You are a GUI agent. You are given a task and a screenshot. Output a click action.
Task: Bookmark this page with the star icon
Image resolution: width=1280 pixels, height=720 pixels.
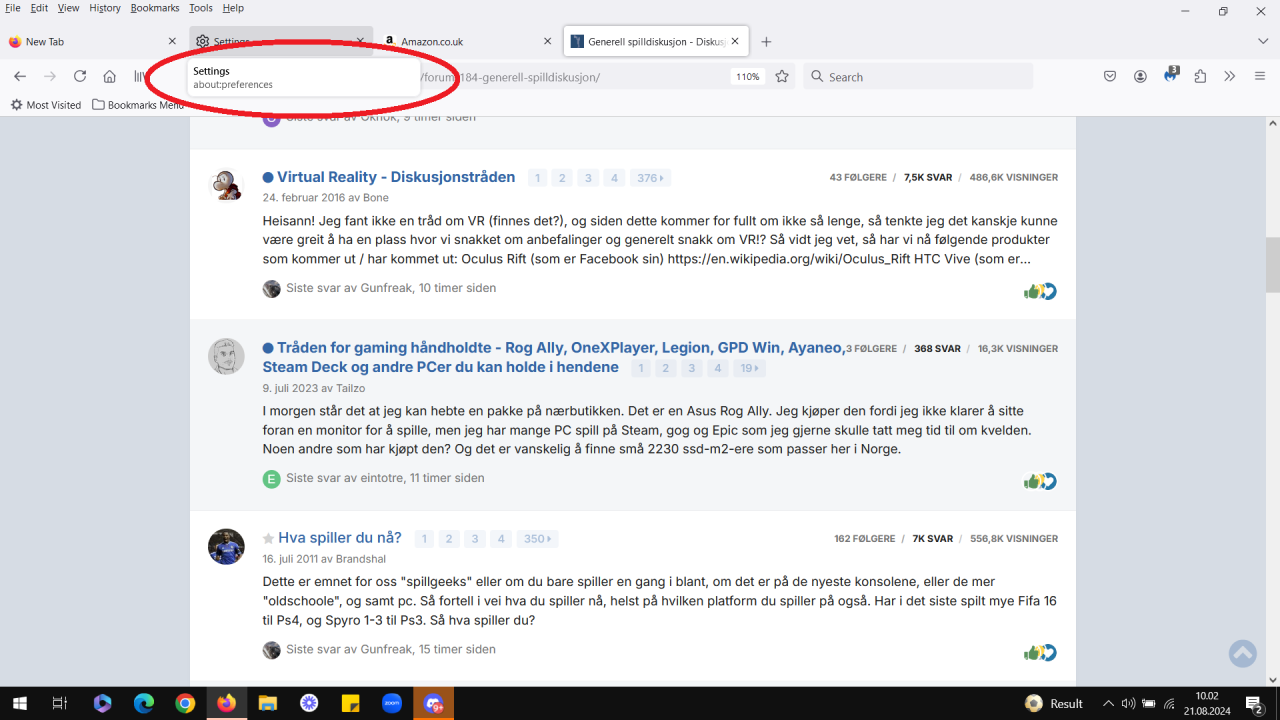781,76
